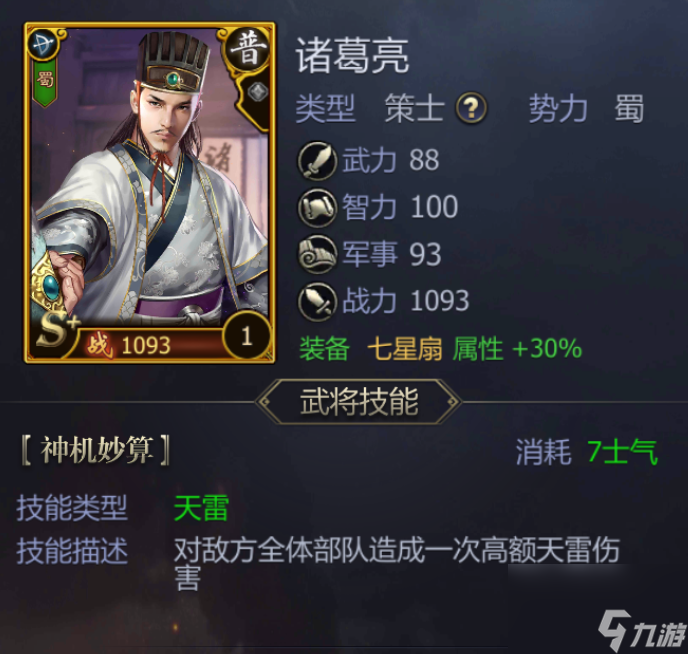
Task: Click the archer bow icon on card
Action: click(43, 44)
